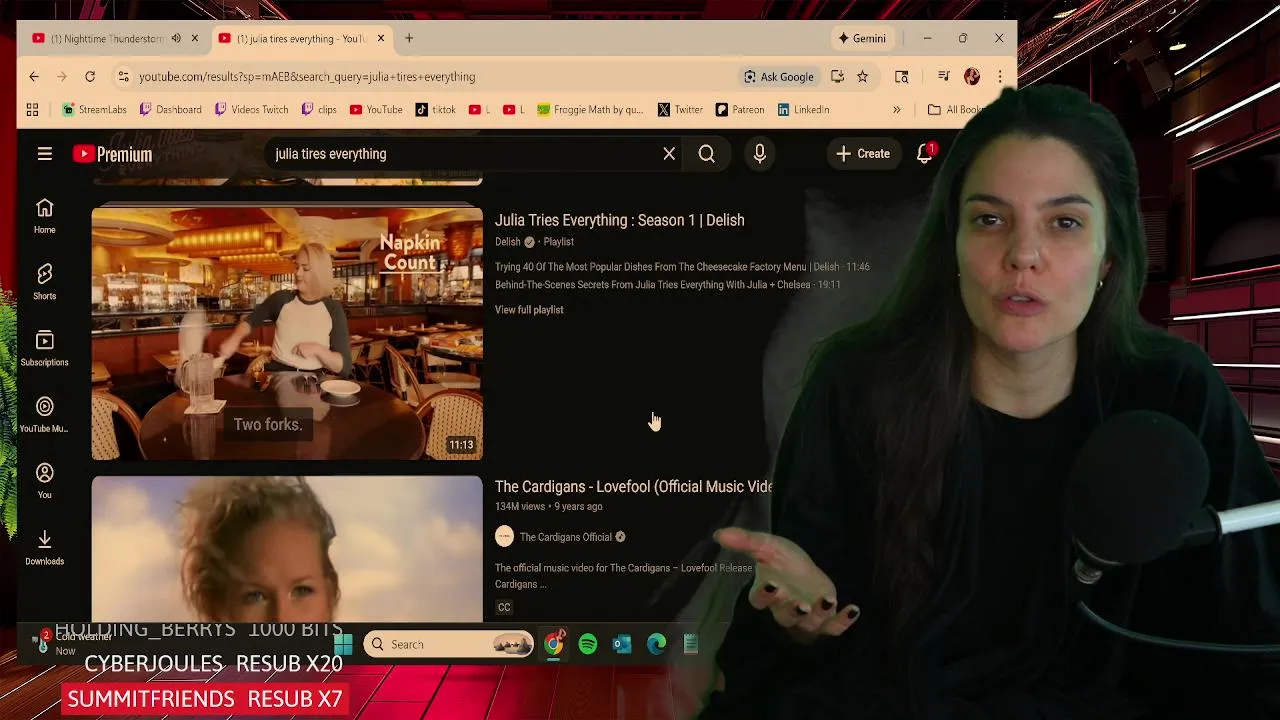Open the YouTube guide hamburger menu
Image resolution: width=1280 pixels, height=720 pixels.
[x=44, y=154]
